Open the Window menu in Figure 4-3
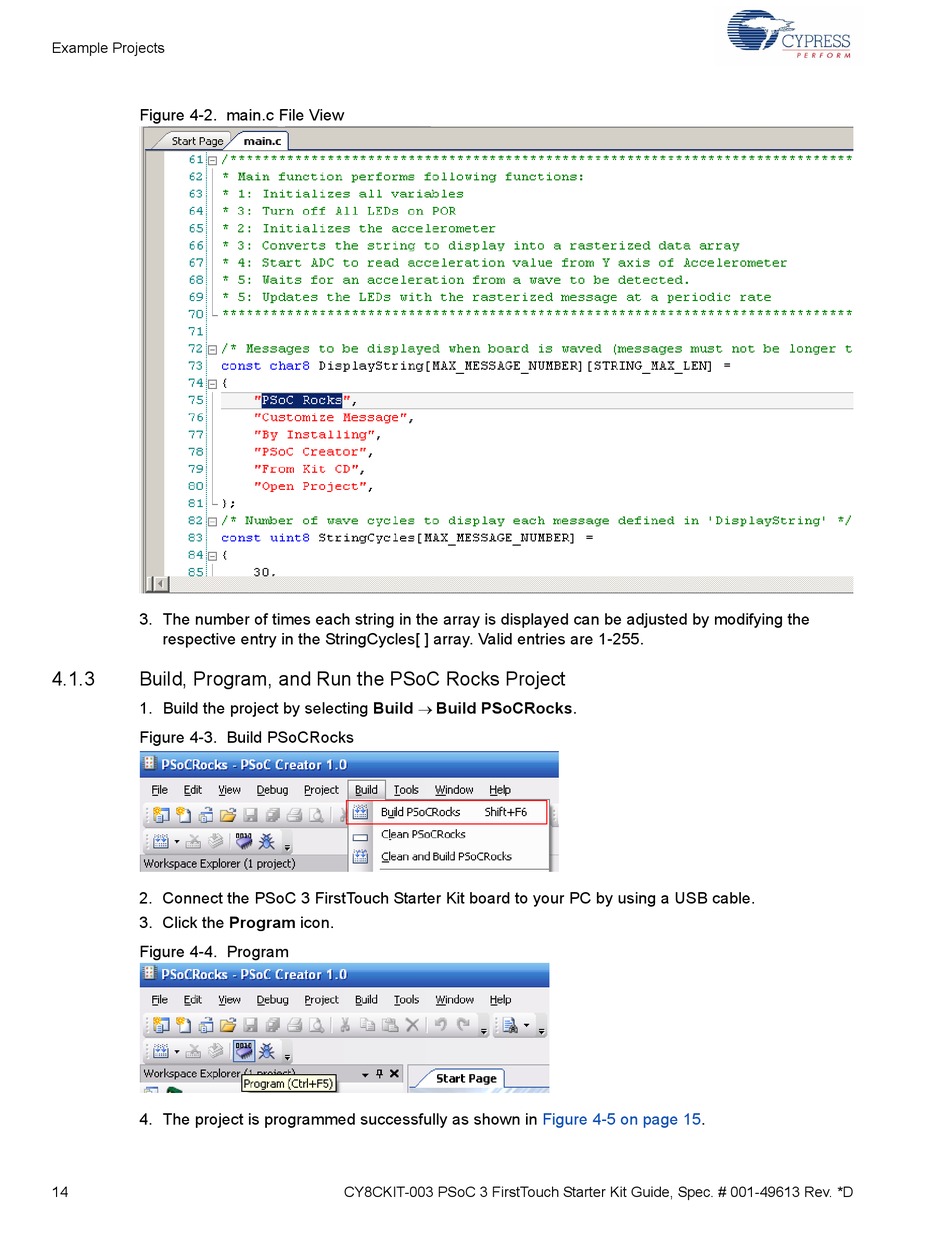 click(455, 790)
